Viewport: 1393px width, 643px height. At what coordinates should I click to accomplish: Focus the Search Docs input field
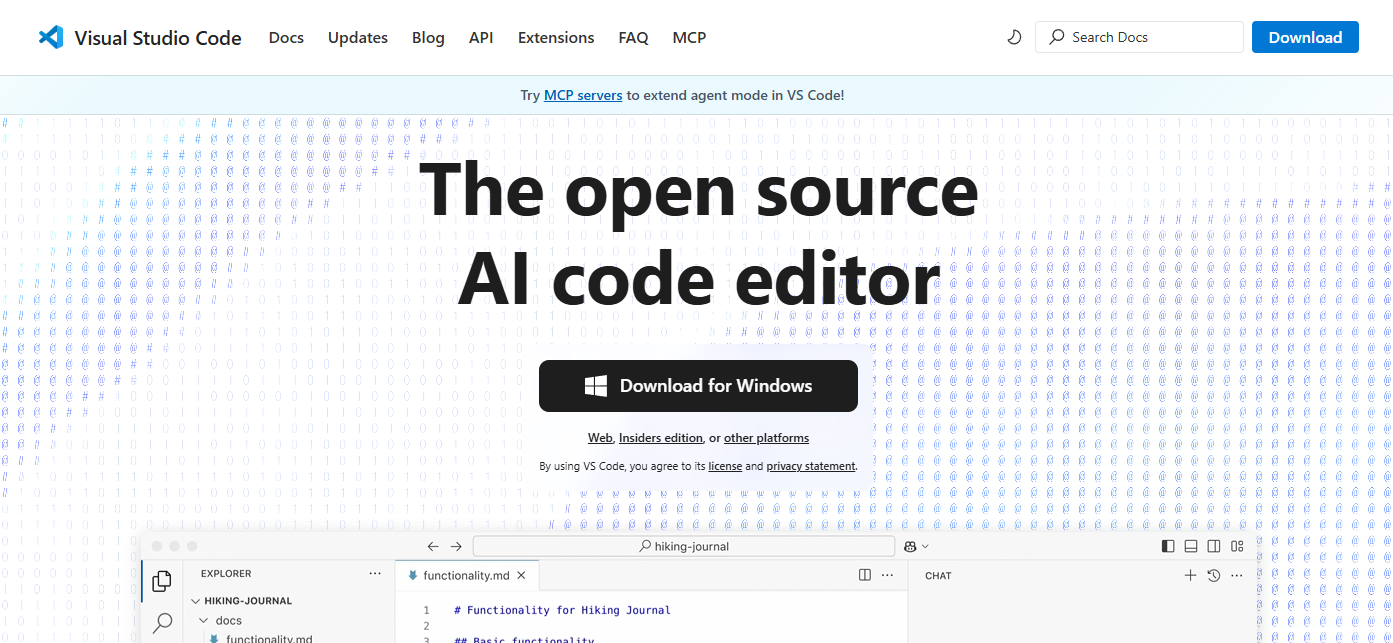pos(1139,37)
